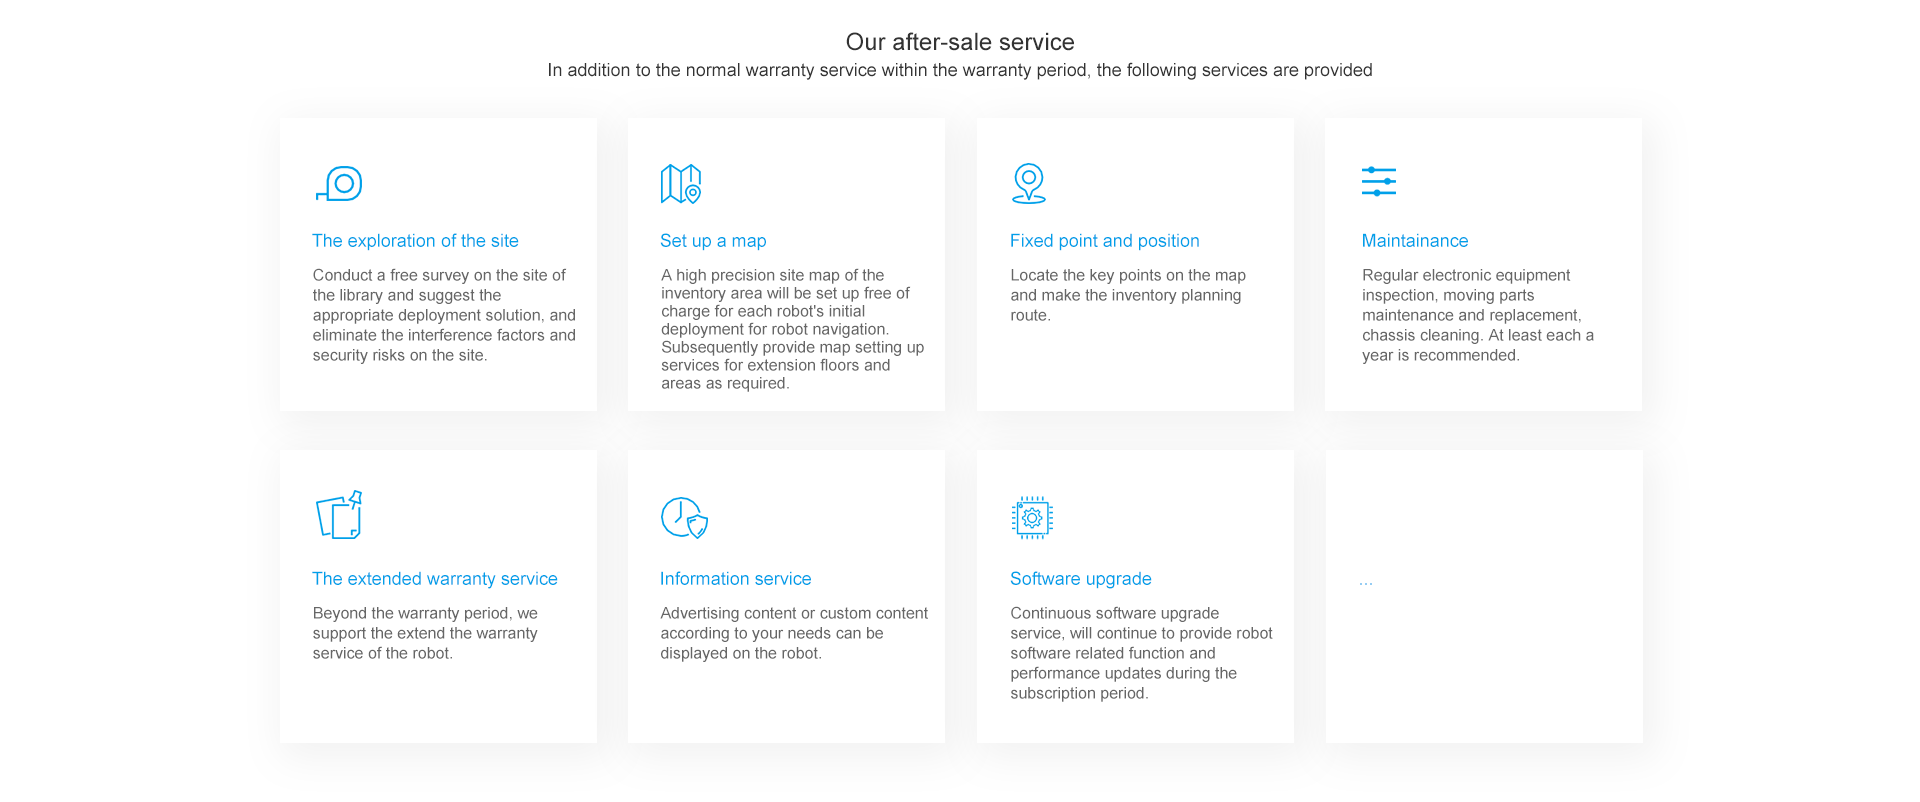This screenshot has height=802, width=1920.
Task: Click the continuous software upgrade description
Action: 1140,653
